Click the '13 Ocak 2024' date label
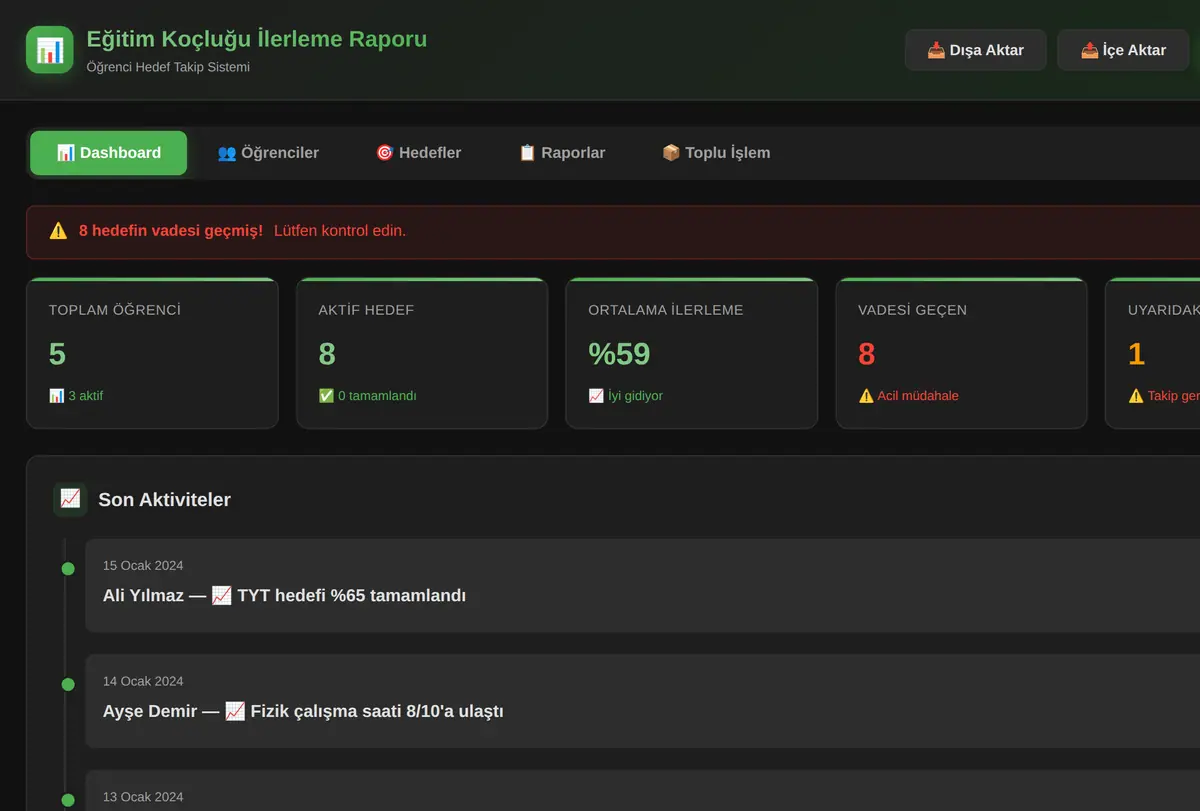Image resolution: width=1200 pixels, height=811 pixels. pos(143,798)
